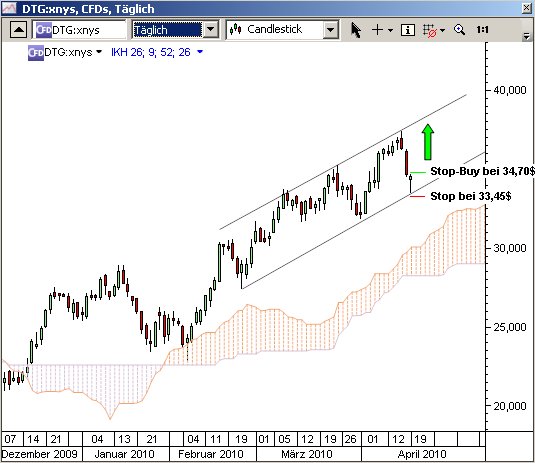Click the collapse toolbar up-arrow button
This screenshot has height=463, width=535.
tap(18, 30)
